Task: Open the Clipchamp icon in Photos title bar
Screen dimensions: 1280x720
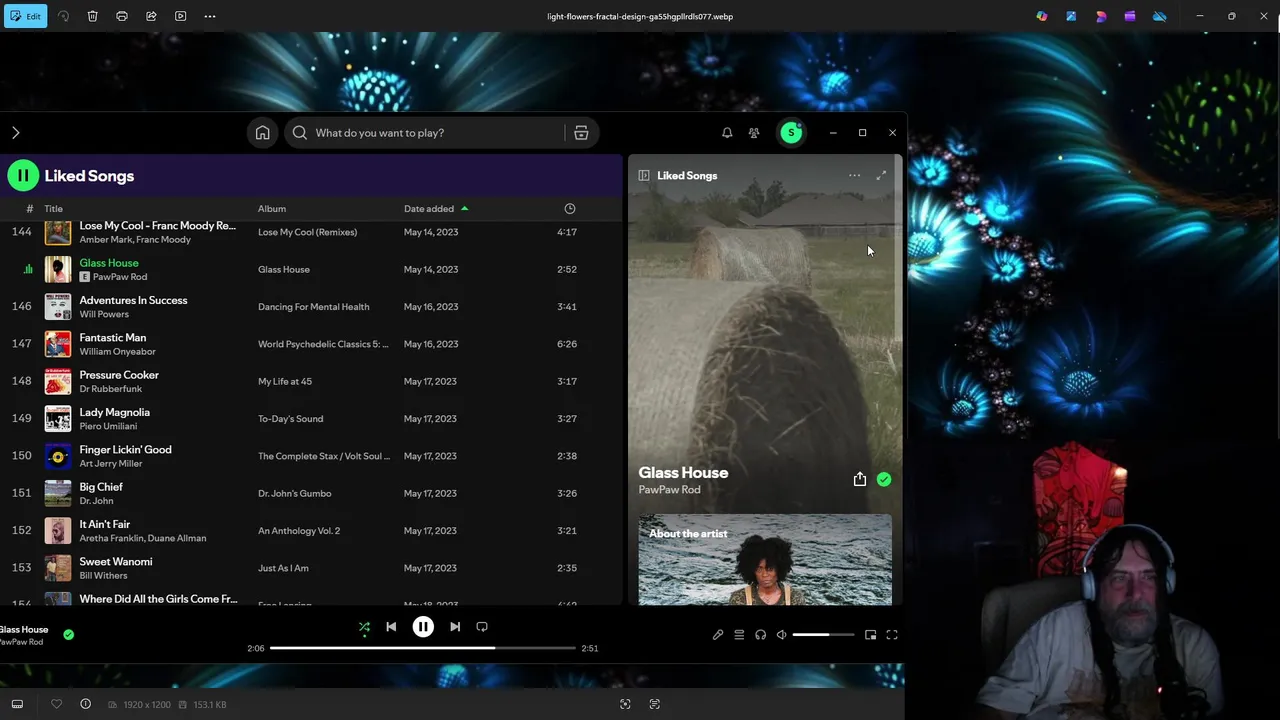Action: (1130, 16)
